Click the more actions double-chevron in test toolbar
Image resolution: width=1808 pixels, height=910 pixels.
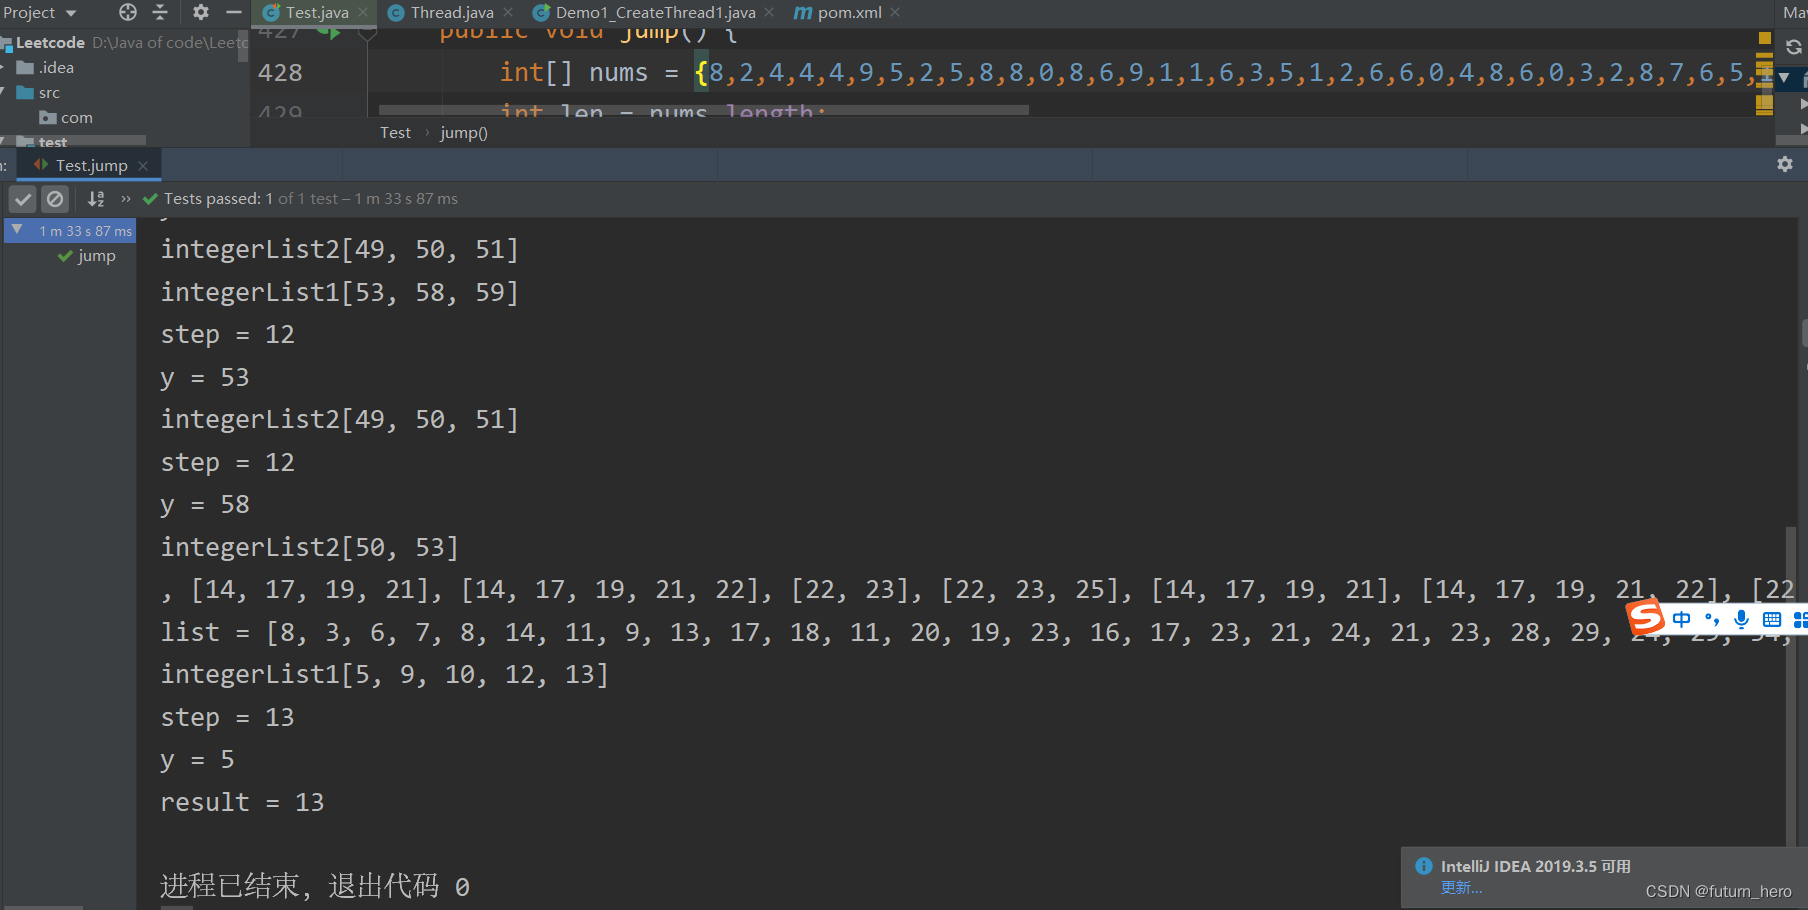[x=126, y=199]
